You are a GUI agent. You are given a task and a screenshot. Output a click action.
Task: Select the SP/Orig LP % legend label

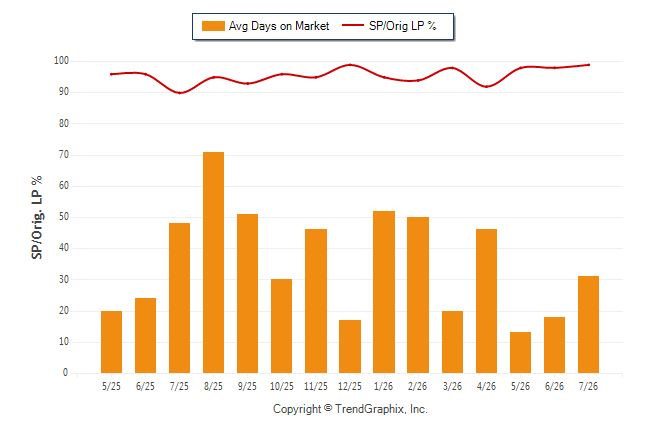point(403,26)
